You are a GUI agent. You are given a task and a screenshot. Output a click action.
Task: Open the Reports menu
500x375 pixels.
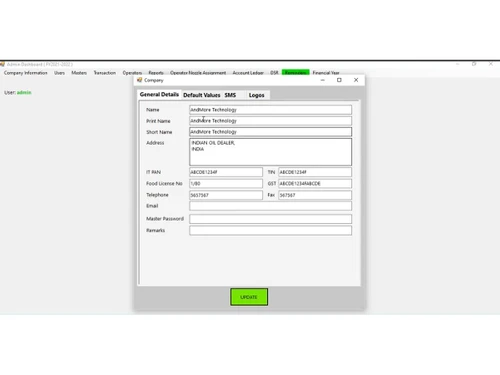pyautogui.click(x=156, y=73)
